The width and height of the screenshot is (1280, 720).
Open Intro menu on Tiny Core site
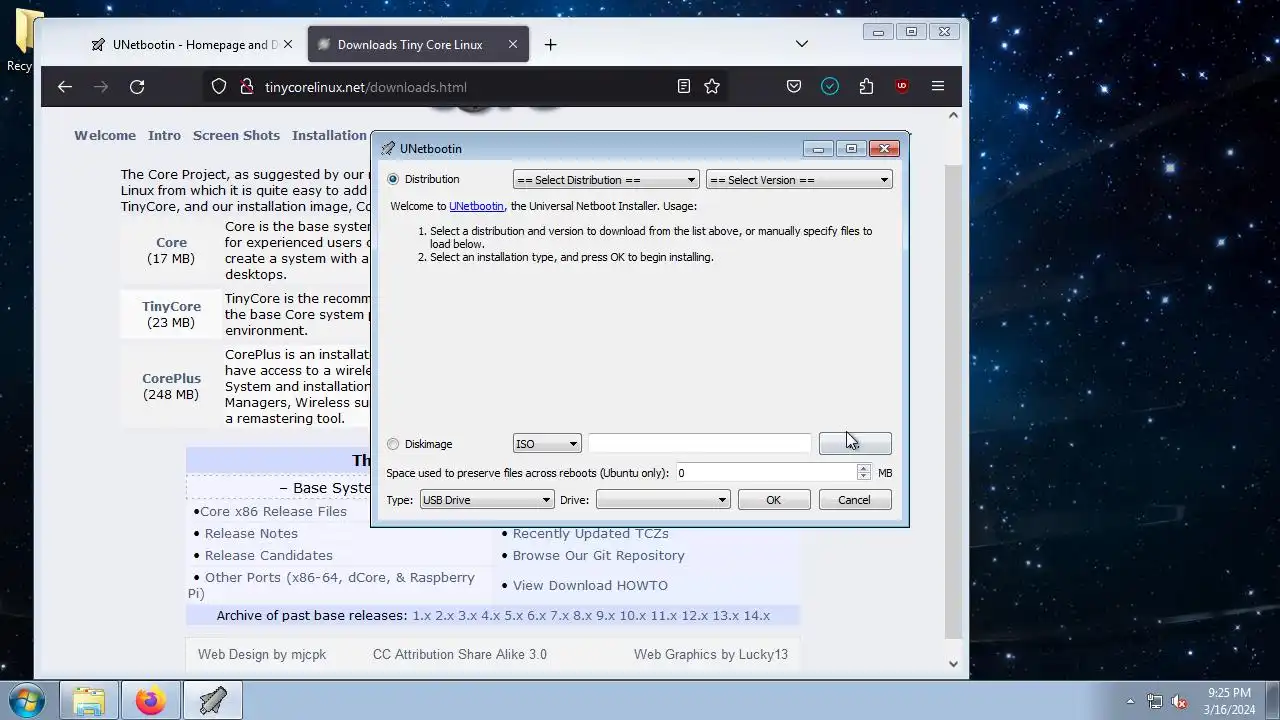coord(164,135)
